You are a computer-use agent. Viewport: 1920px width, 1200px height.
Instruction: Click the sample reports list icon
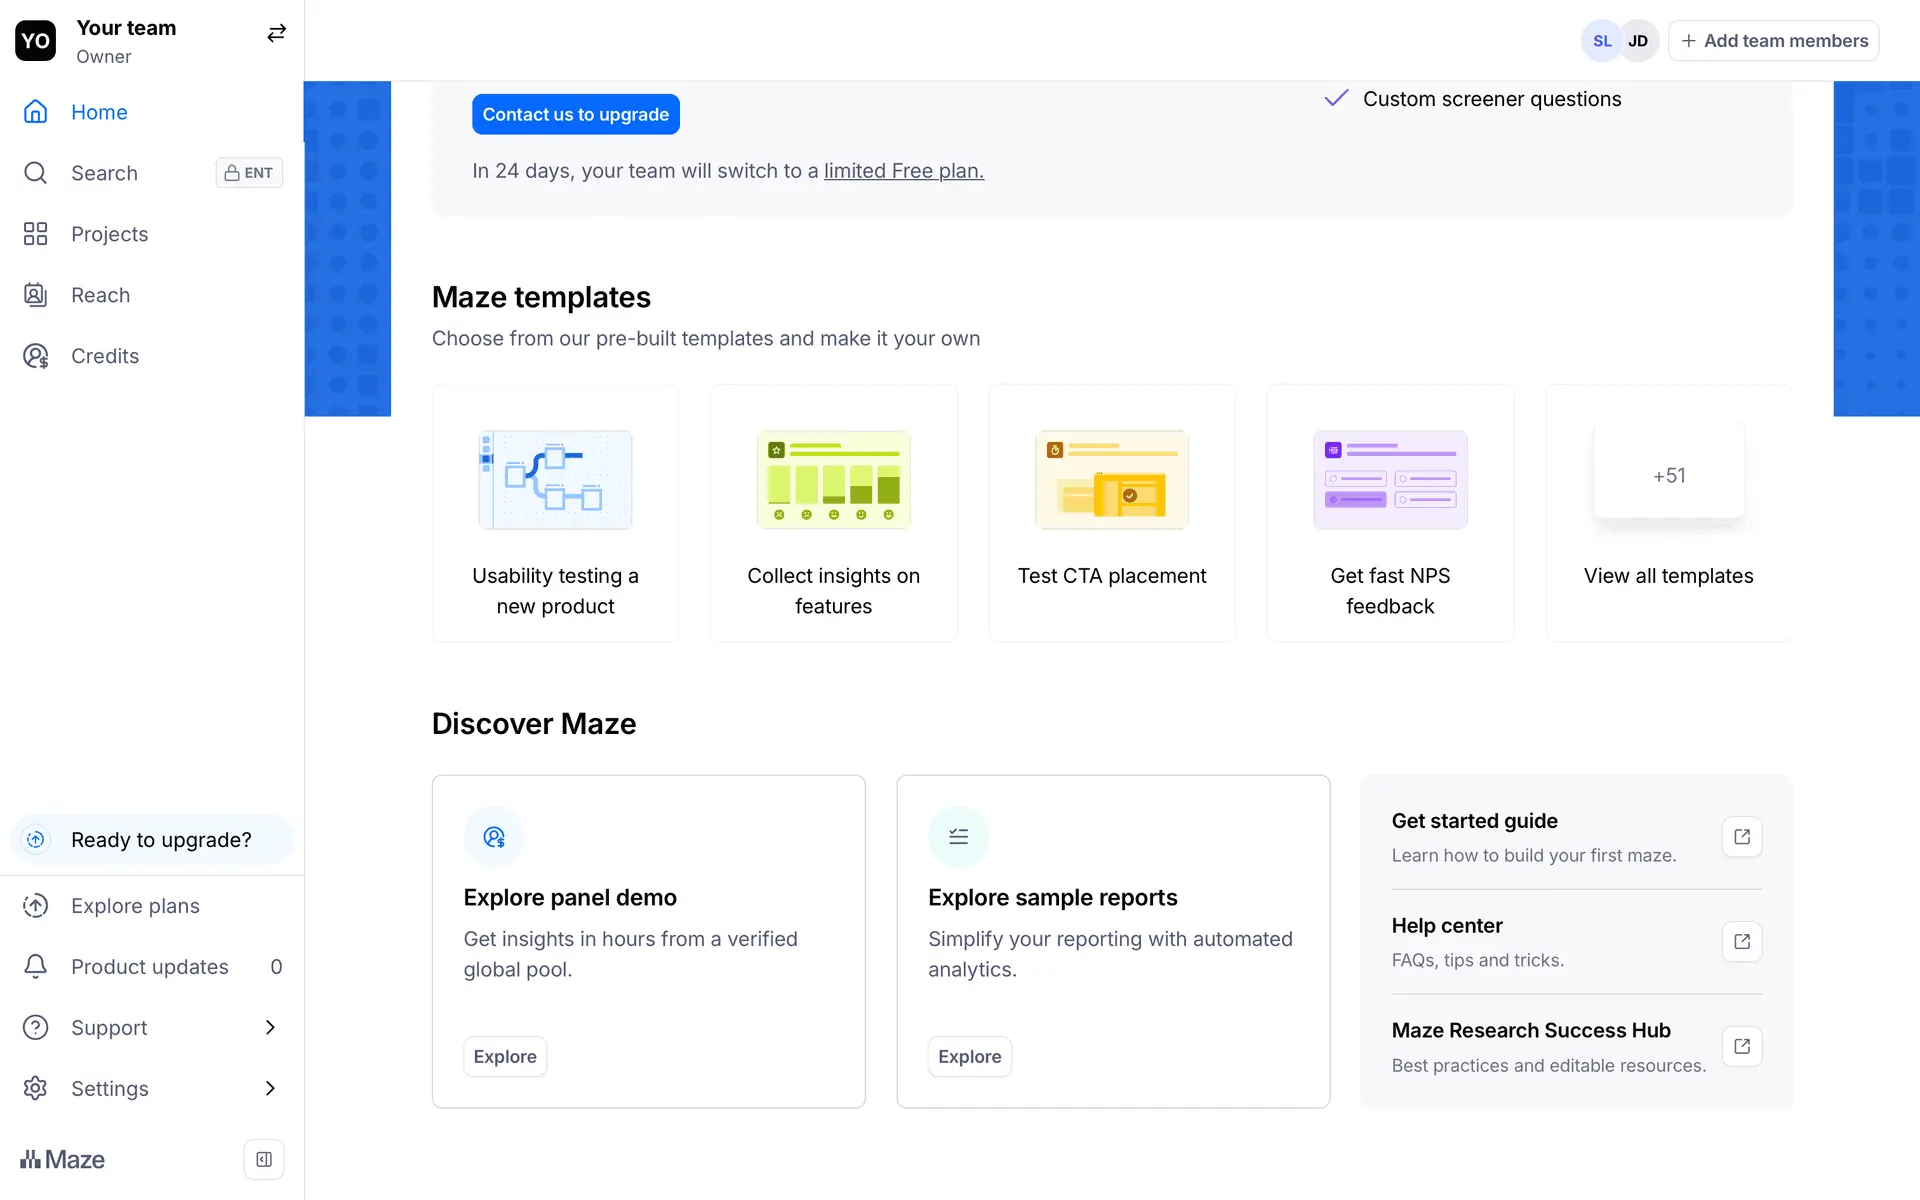(958, 837)
